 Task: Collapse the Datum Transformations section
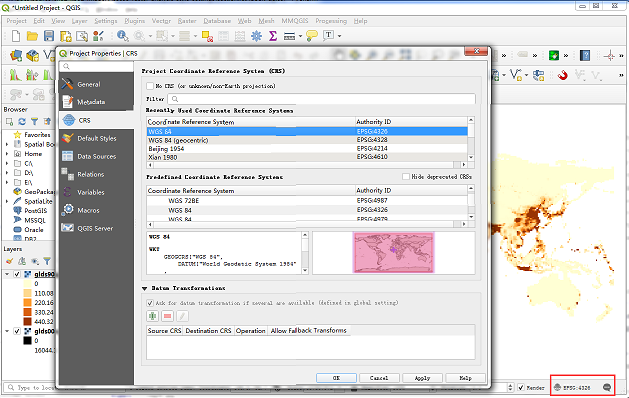[x=144, y=288]
